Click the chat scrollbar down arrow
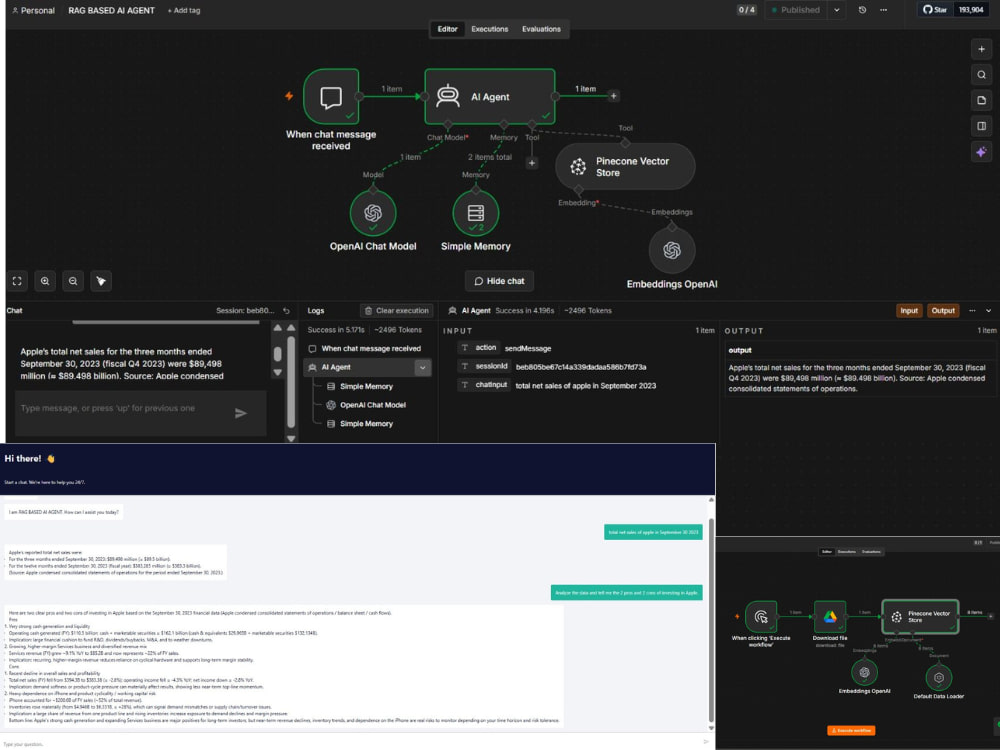Image resolution: width=1000 pixels, height=750 pixels. pos(277,372)
